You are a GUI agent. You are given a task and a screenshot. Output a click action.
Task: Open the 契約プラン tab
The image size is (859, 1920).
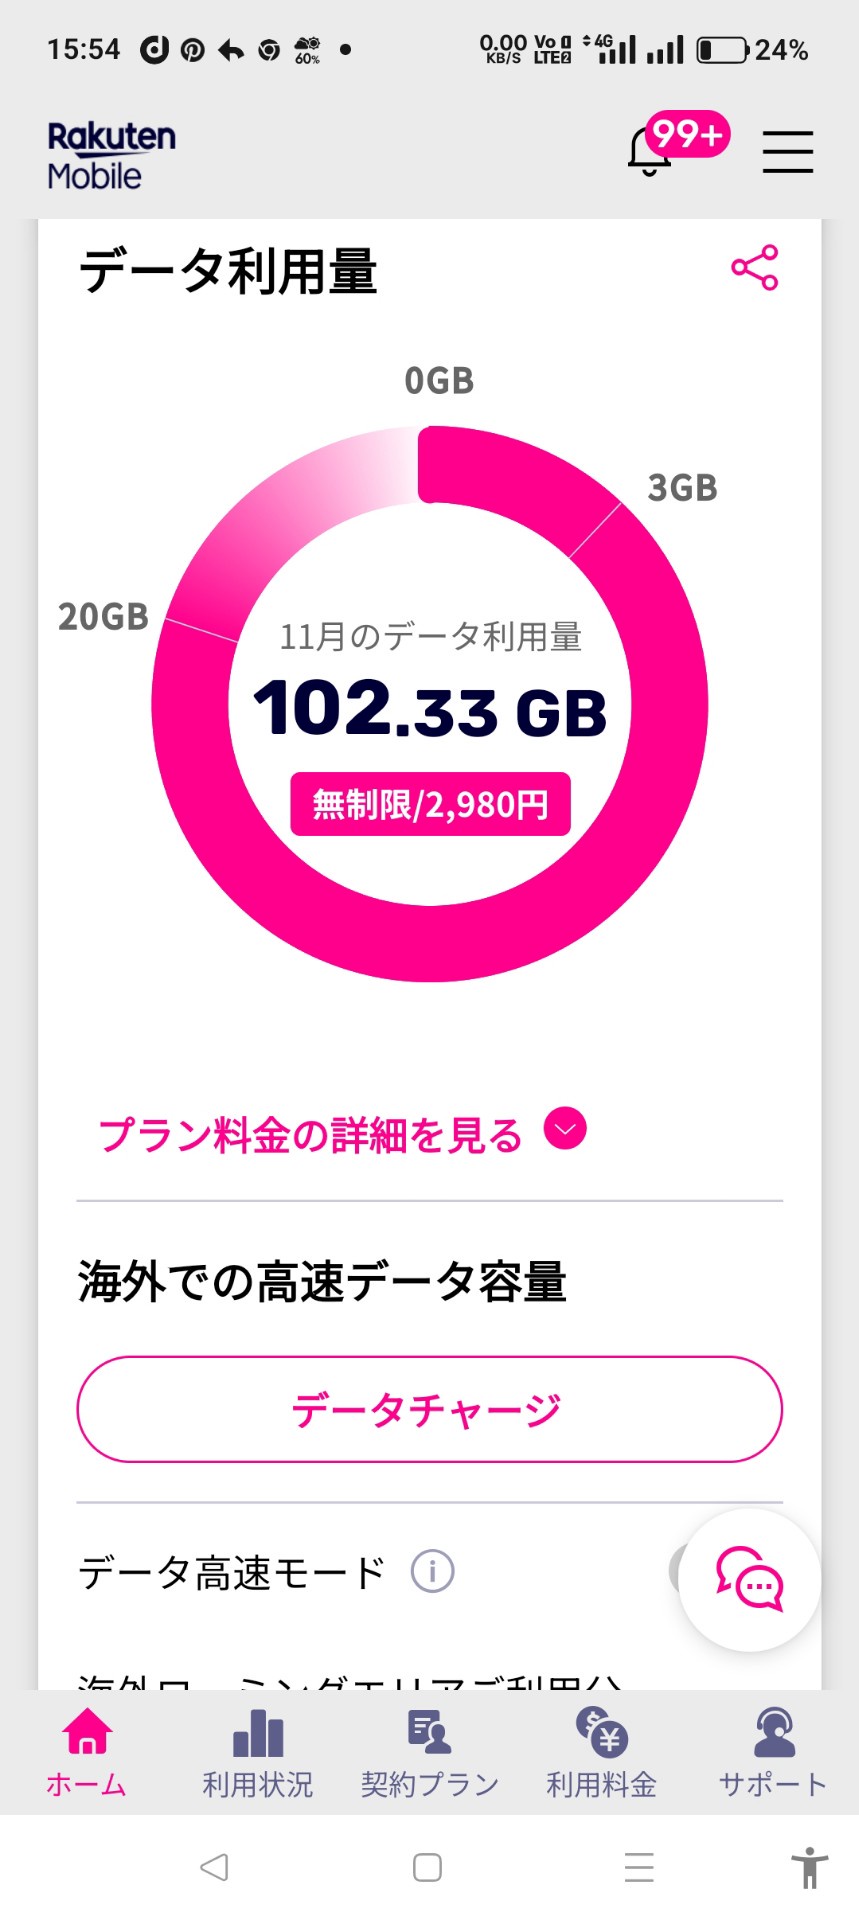429,1753
